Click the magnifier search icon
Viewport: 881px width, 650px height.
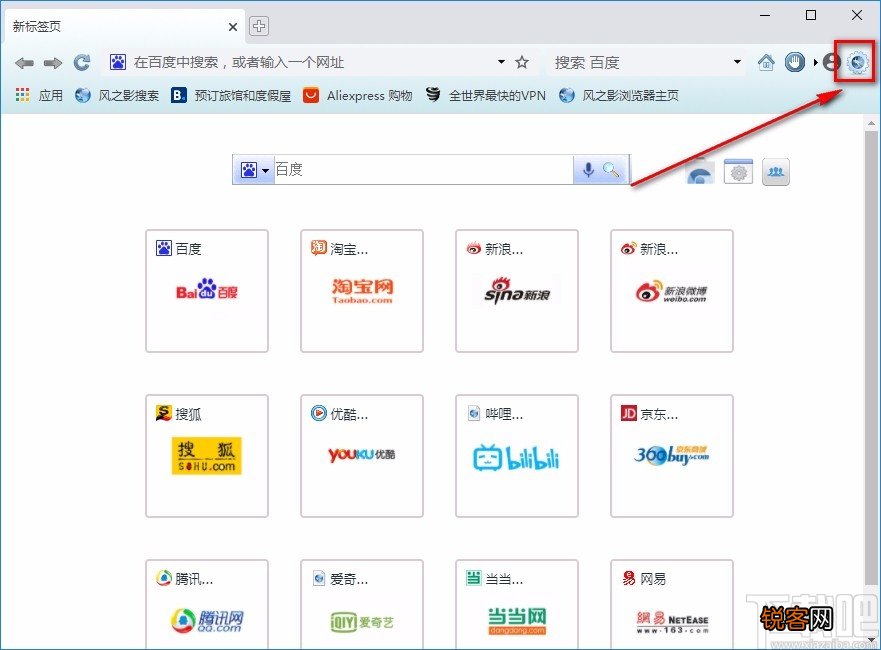pos(611,169)
